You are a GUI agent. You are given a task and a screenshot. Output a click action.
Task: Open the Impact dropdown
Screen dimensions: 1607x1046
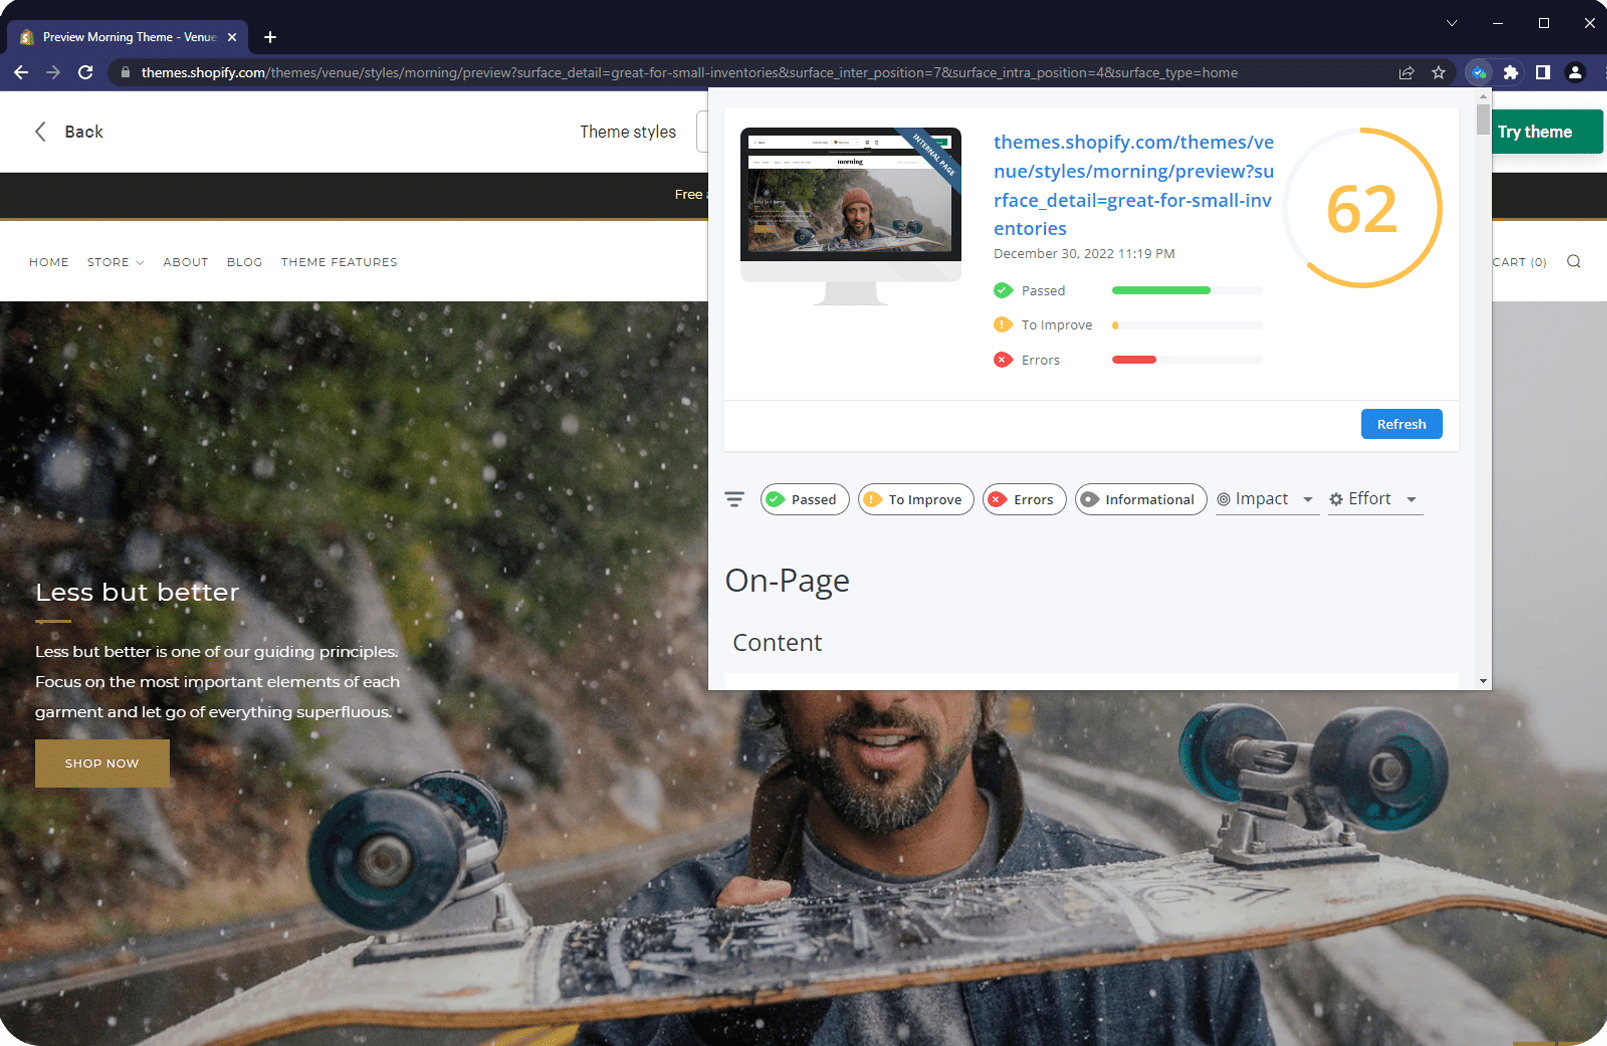(x=1266, y=499)
